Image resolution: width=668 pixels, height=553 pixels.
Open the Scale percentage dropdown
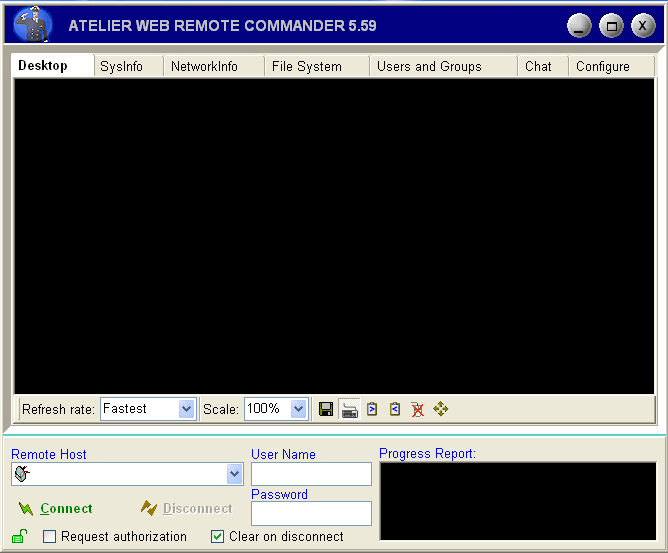point(299,409)
